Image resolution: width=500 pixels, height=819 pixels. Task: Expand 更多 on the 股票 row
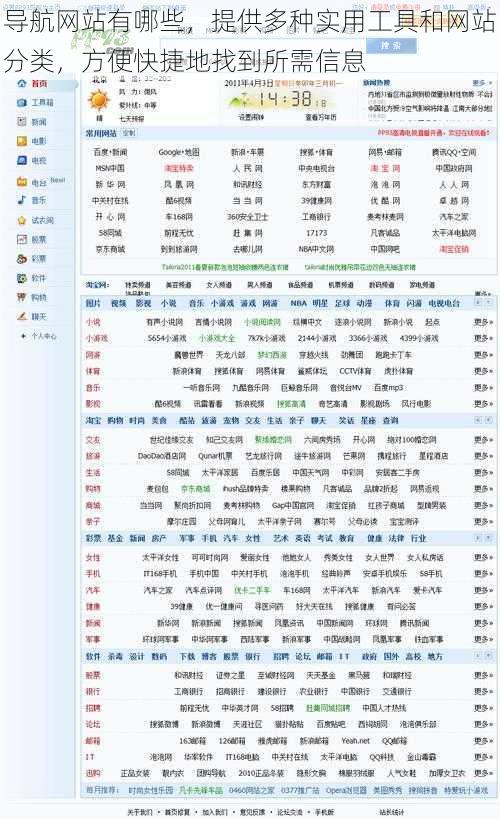pyautogui.click(x=483, y=675)
